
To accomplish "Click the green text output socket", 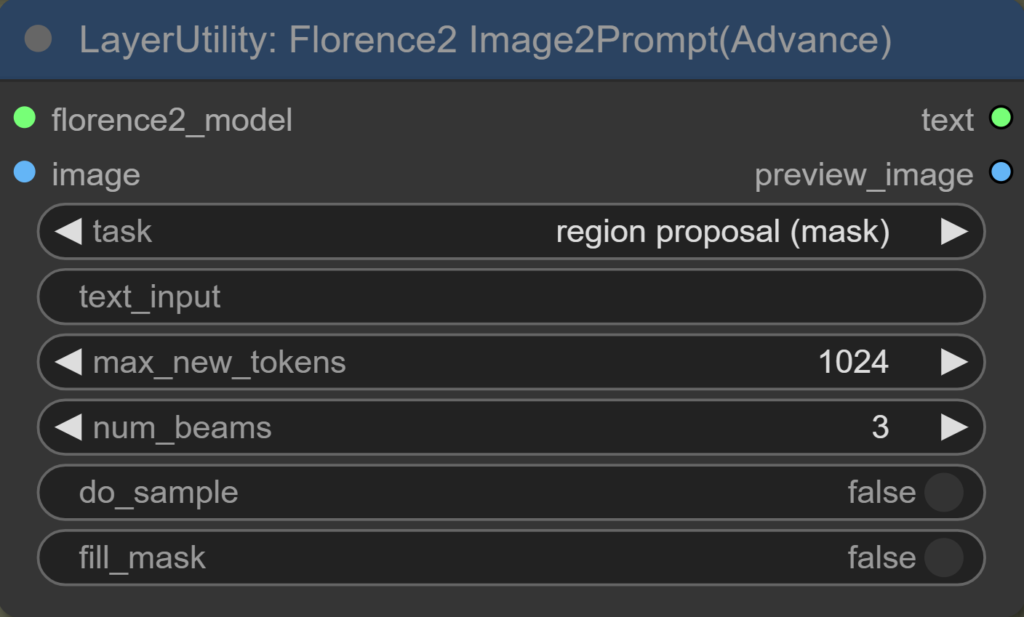I will pyautogui.click(x=1000, y=119).
